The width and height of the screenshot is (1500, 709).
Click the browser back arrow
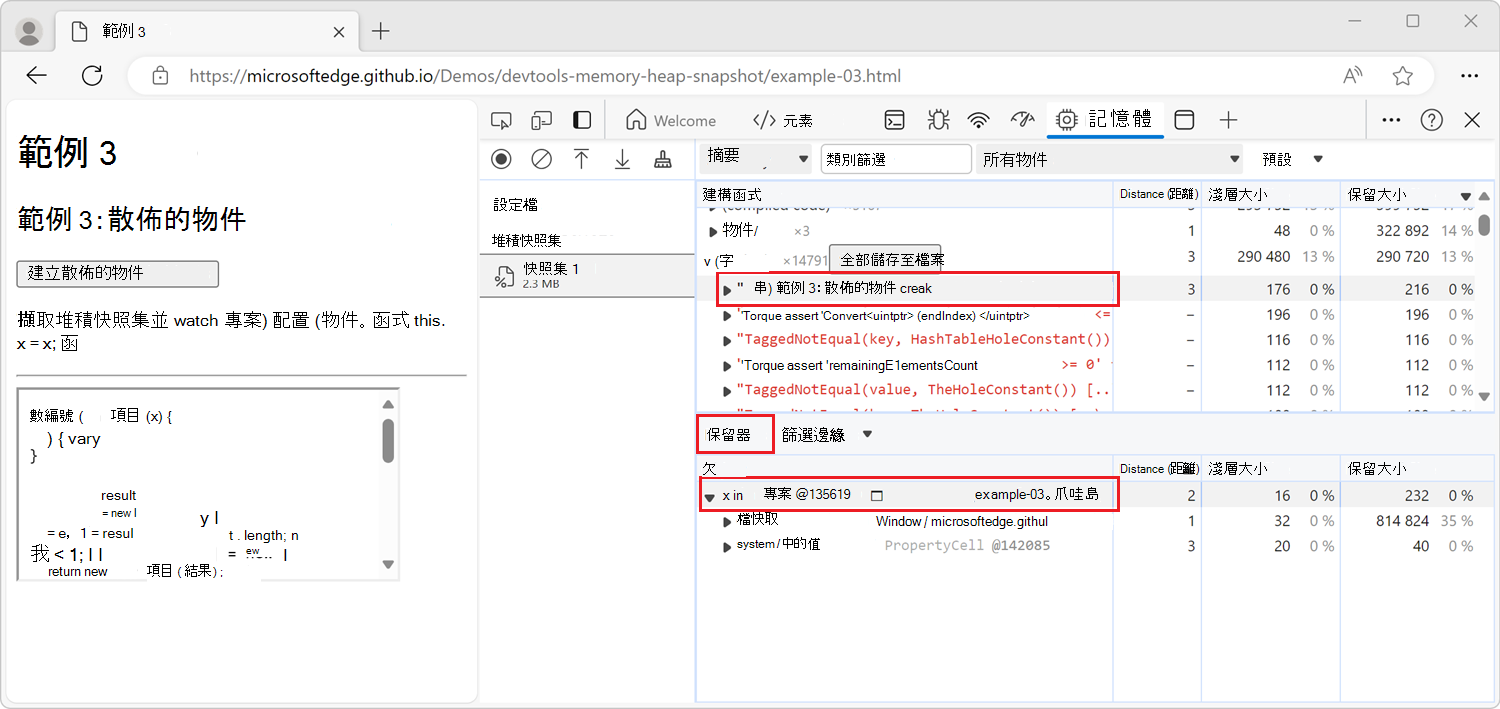tap(37, 76)
